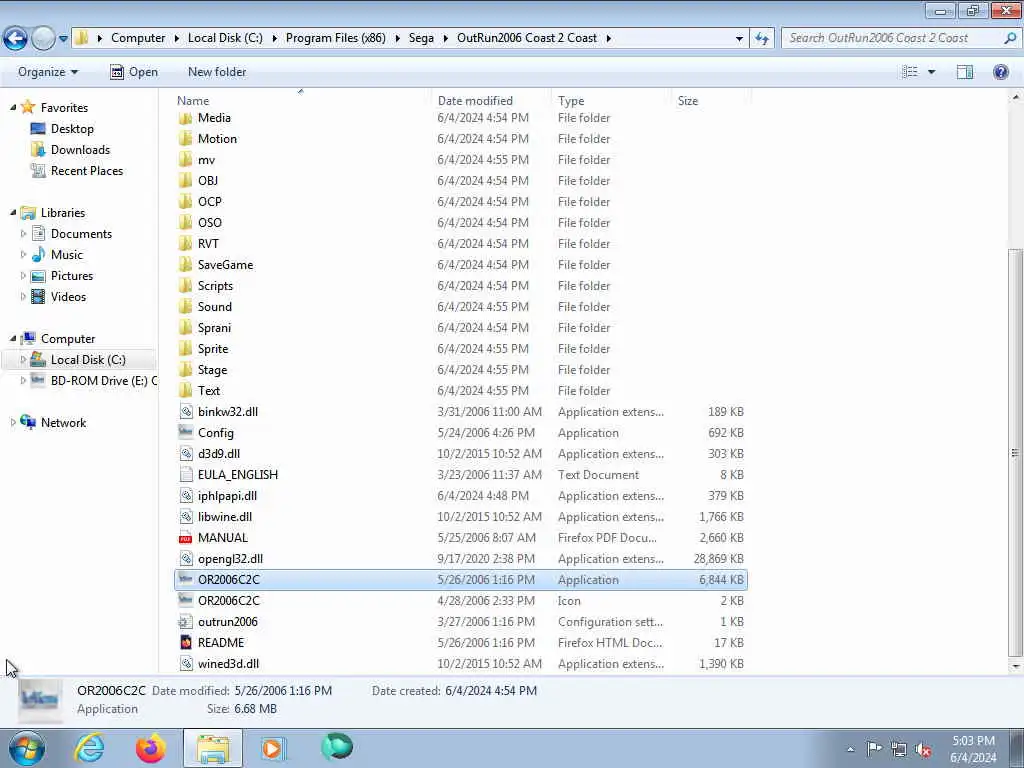The height and width of the screenshot is (768, 1024).
Task: Click the Open toolbar button
Action: (x=135, y=72)
